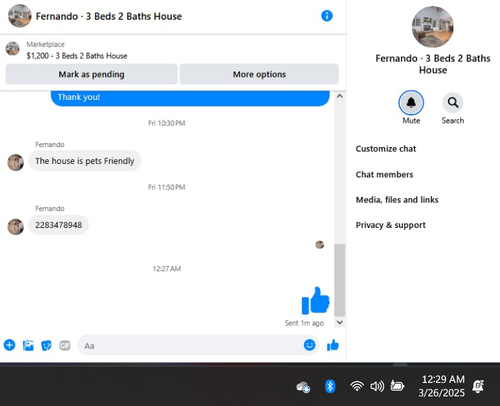Viewport: 500px width, 406px height.
Task: Pick a GIF with the GIF icon
Action: coord(65,345)
